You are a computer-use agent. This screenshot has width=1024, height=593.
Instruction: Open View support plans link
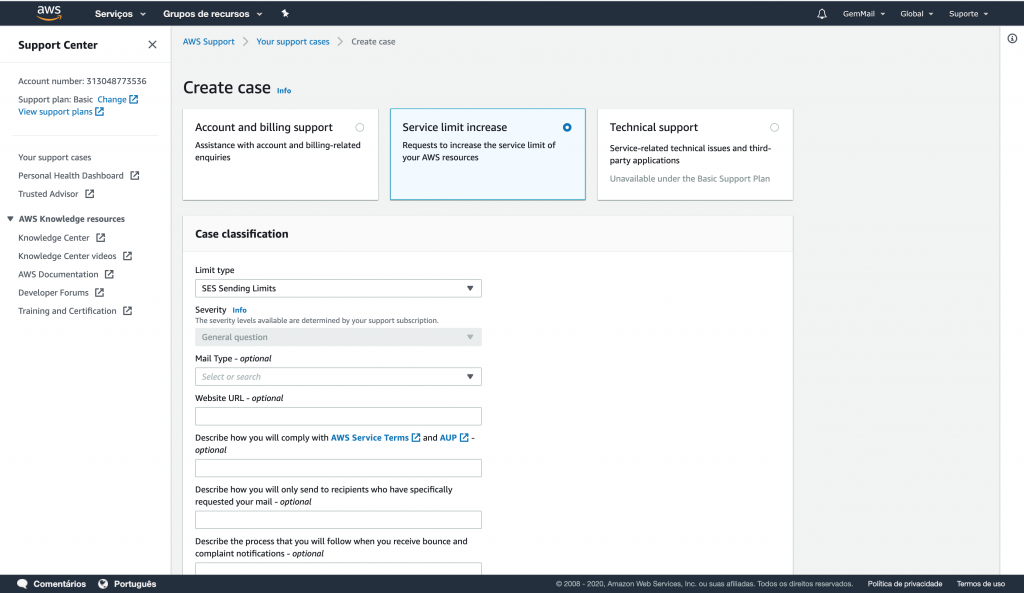(56, 112)
